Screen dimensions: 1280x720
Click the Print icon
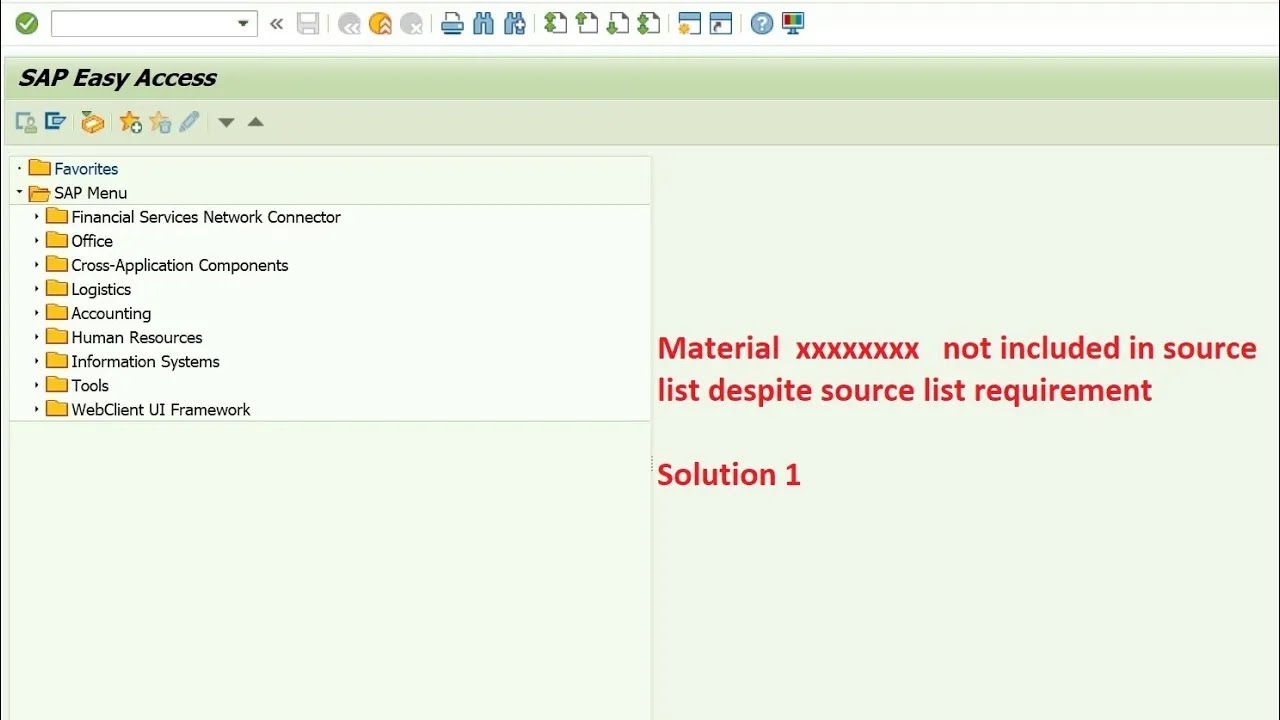pyautogui.click(x=452, y=24)
